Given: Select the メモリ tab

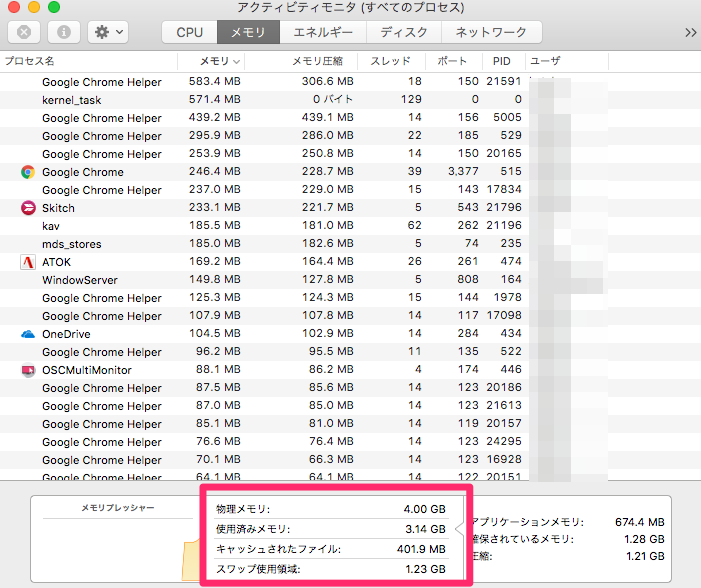Looking at the screenshot, I should [248, 32].
